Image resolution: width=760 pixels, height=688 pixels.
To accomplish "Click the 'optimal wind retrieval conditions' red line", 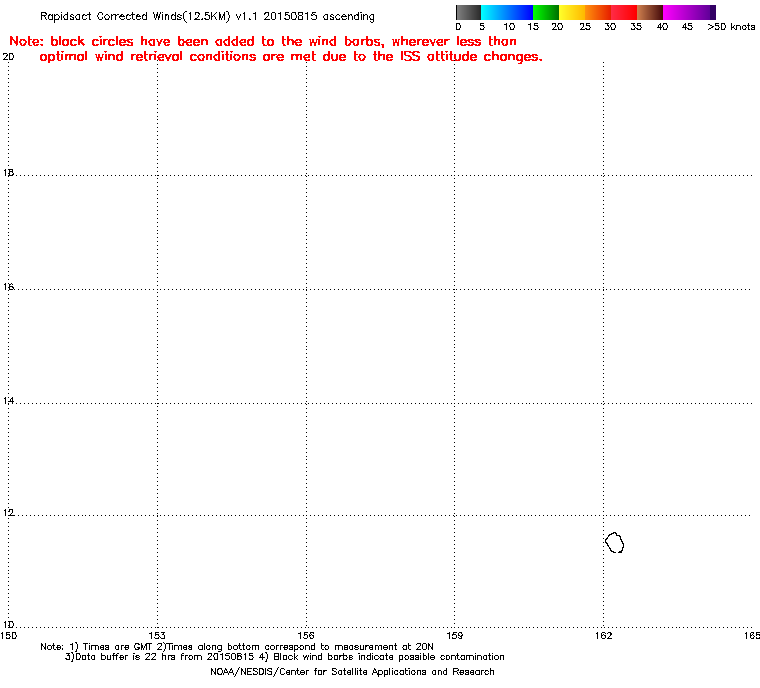I will (291, 57).
